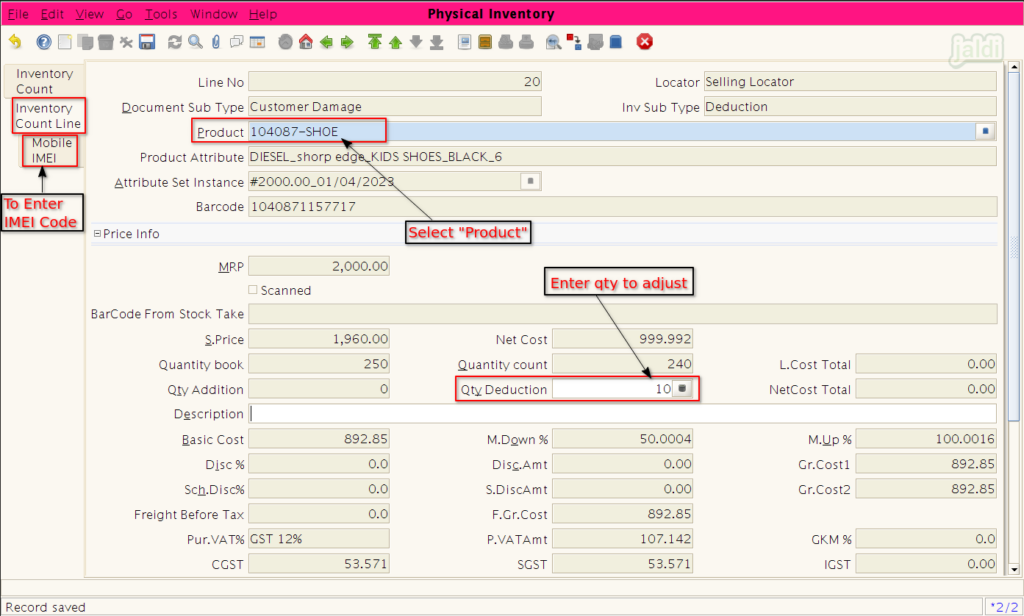This screenshot has height=616, width=1024.
Task: Click the Quantity count field showing 240
Action: pyautogui.click(x=622, y=364)
